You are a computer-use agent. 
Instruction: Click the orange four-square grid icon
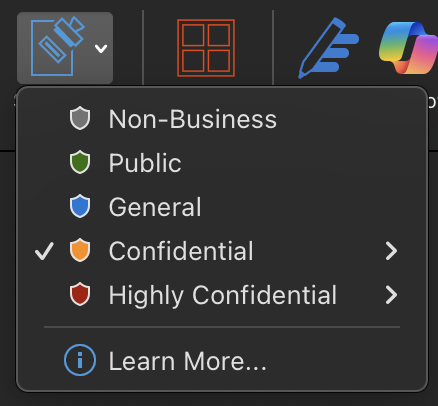[x=206, y=48]
